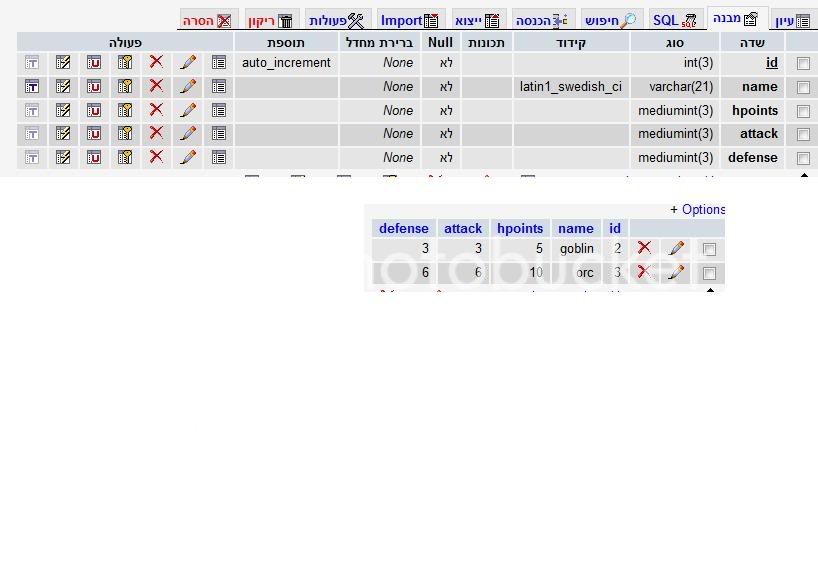Set primary key icon on name row
The height and width of the screenshot is (585, 818).
pyautogui.click(x=125, y=86)
